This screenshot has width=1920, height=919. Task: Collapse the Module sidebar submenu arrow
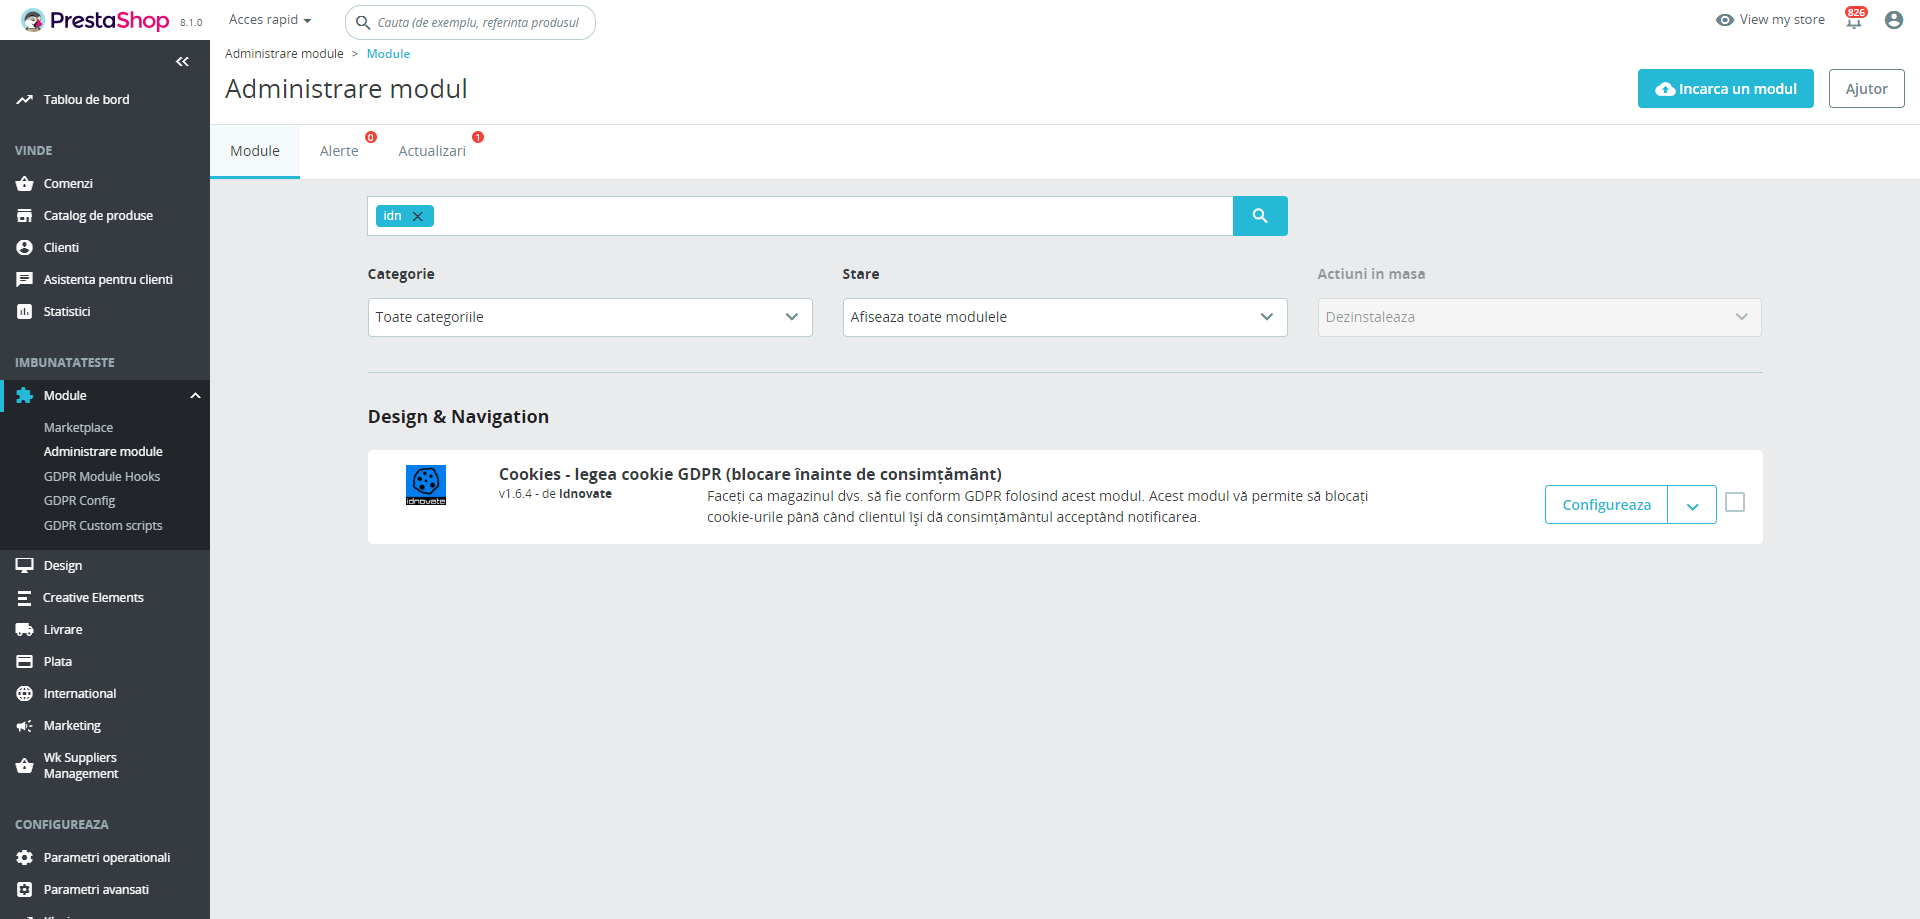[196, 396]
